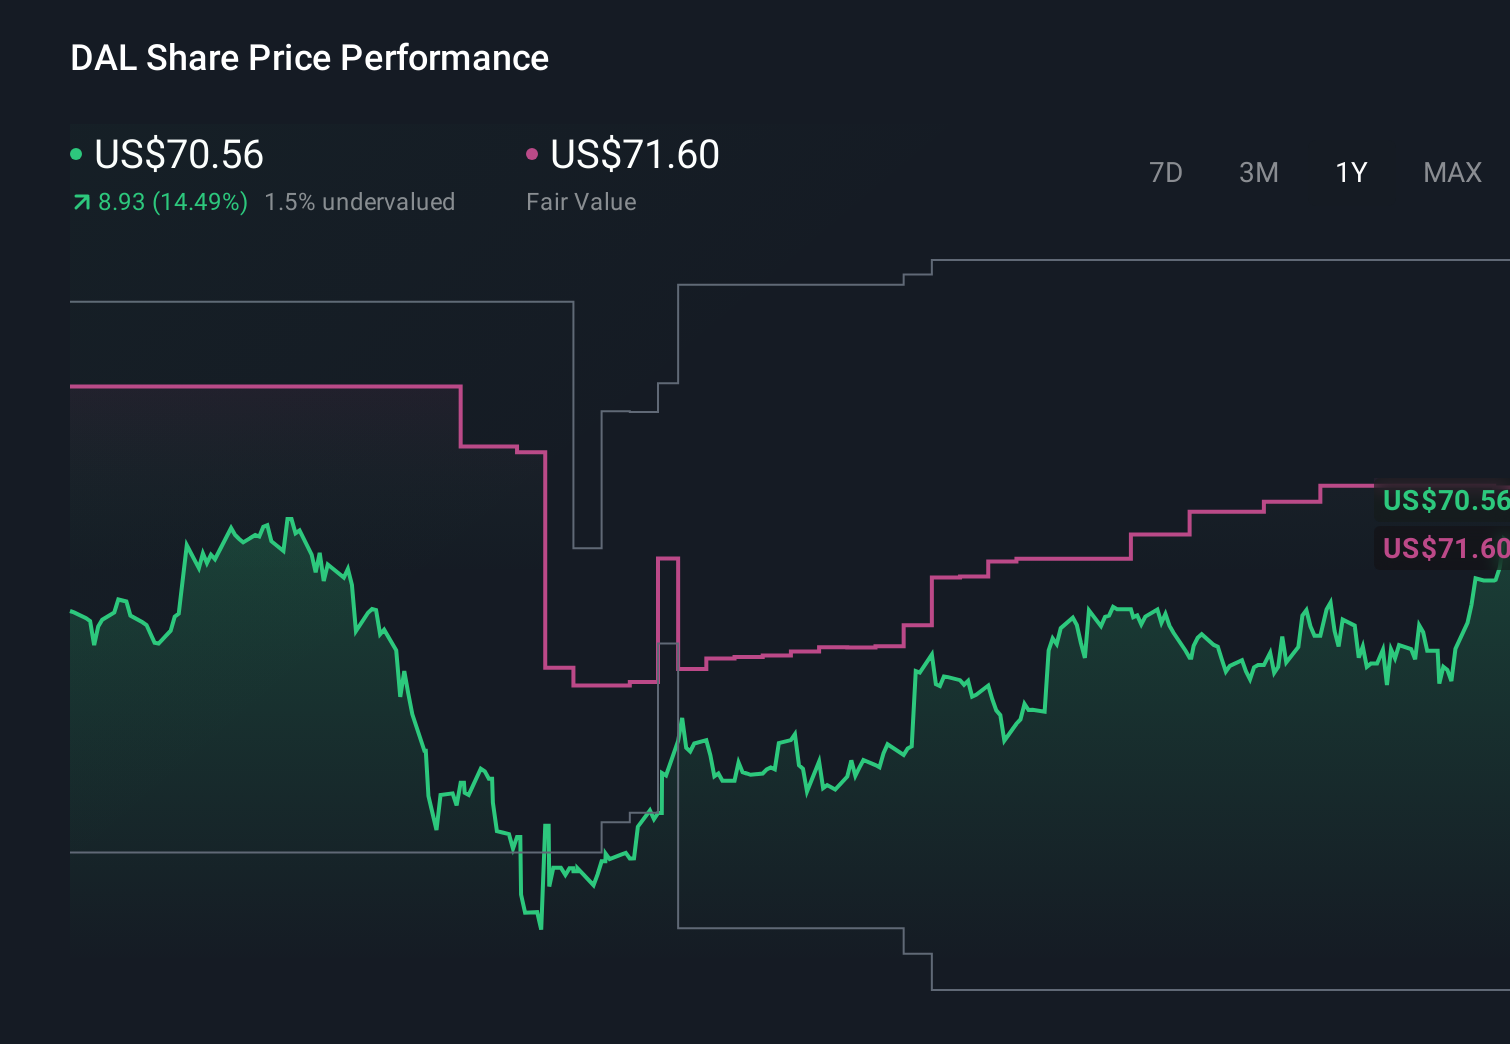Click the green share price legend dot
Image resolution: width=1510 pixels, height=1044 pixels.
point(76,153)
